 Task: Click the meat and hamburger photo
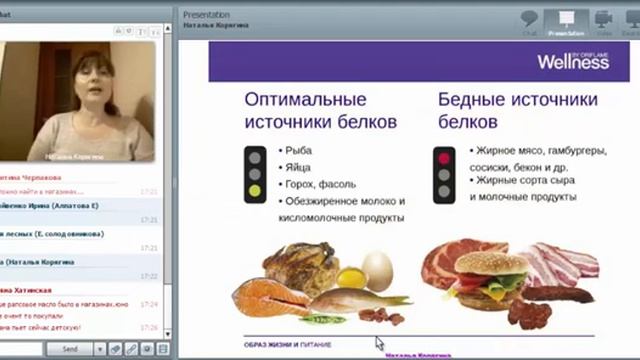tap(510, 284)
